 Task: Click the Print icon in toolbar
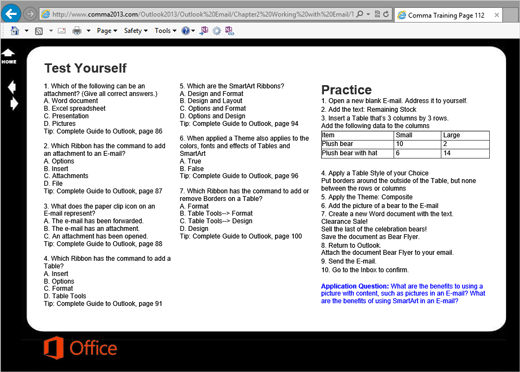77,31
